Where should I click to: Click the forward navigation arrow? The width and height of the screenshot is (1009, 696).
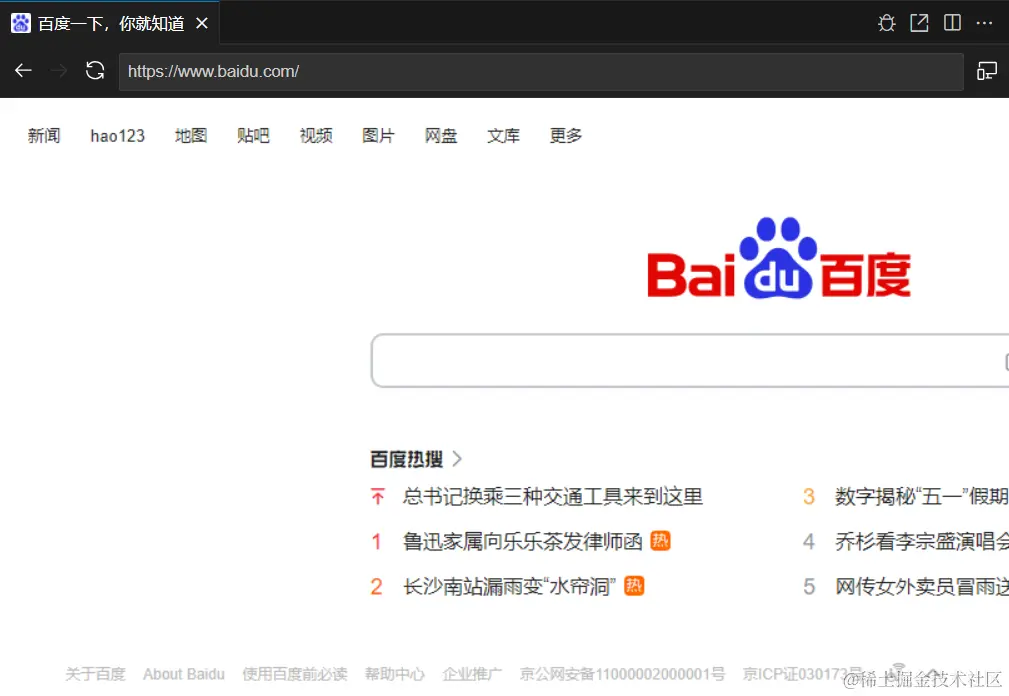coord(59,71)
